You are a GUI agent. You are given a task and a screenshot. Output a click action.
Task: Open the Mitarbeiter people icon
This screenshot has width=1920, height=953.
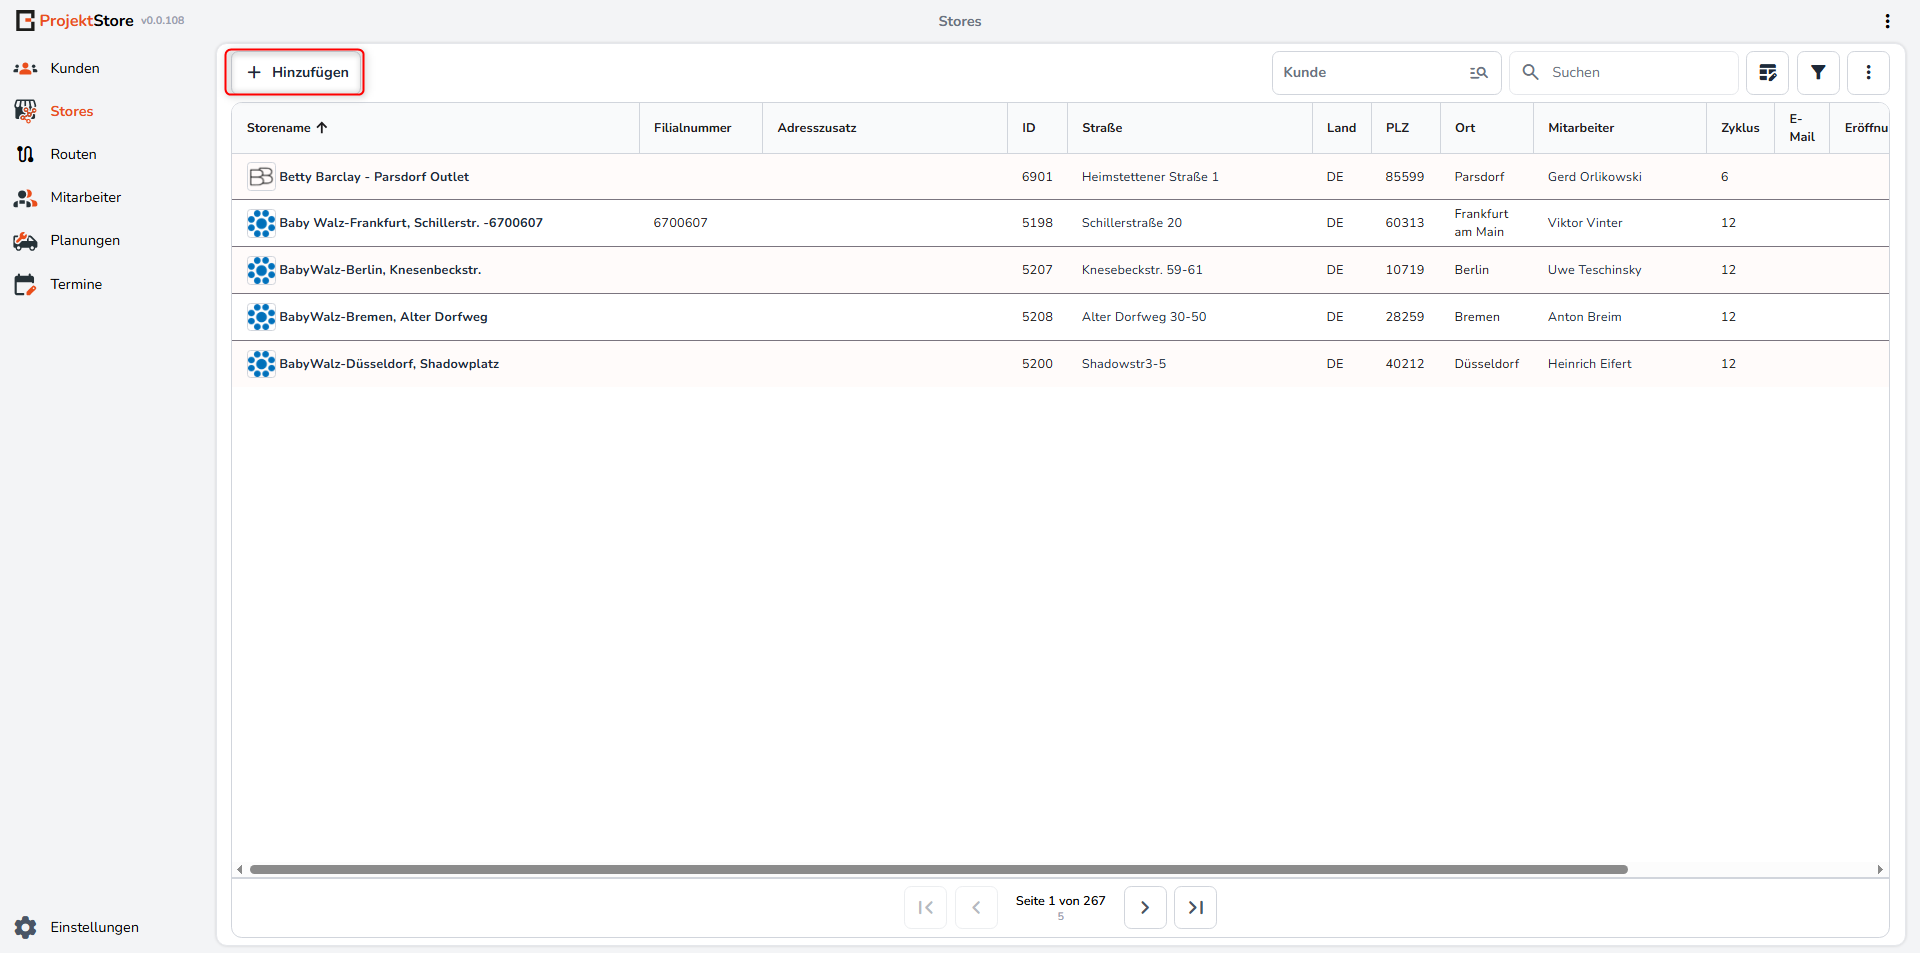tap(25, 197)
